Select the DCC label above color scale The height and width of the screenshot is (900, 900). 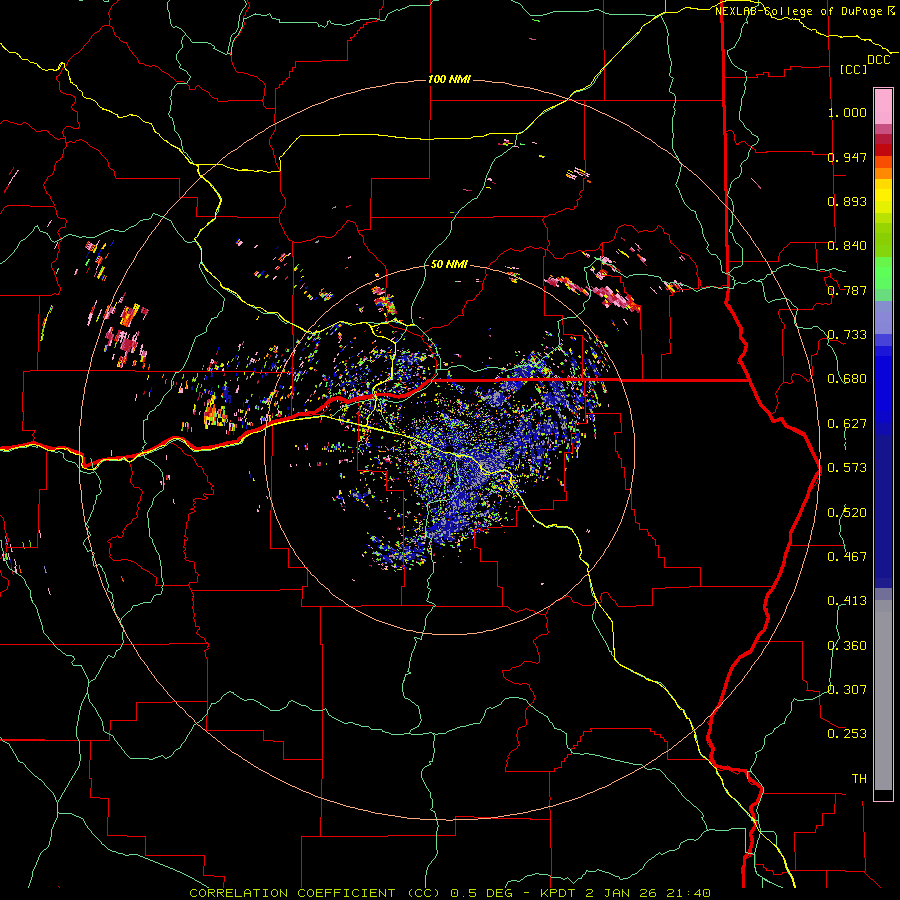(x=878, y=60)
